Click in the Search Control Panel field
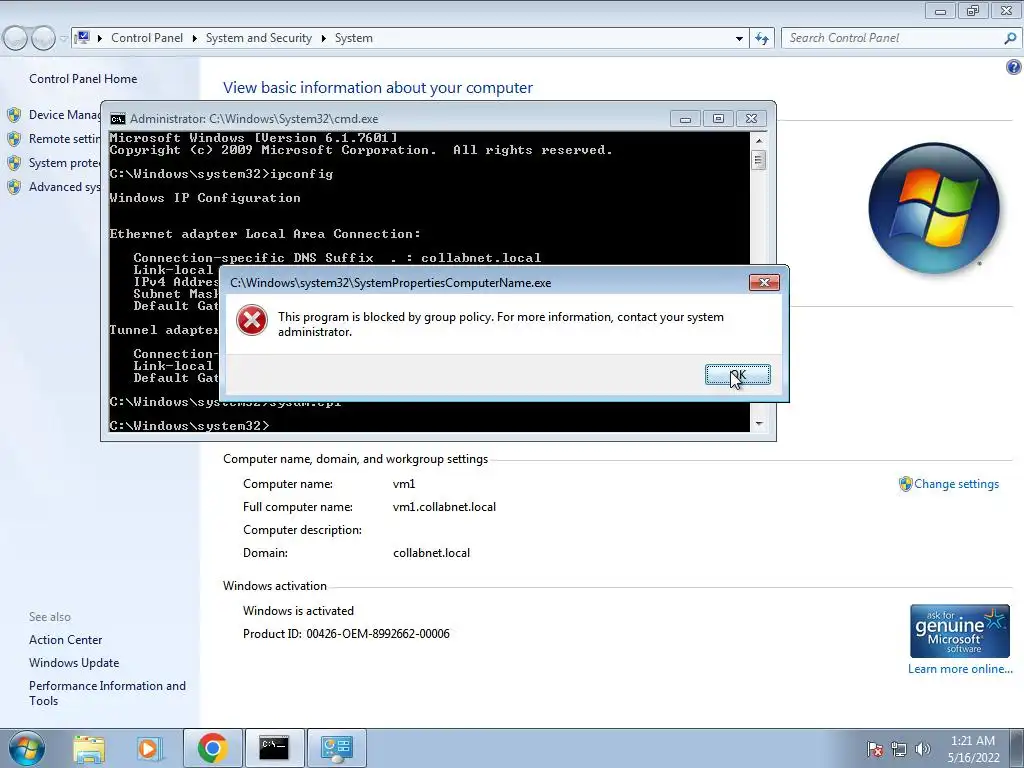This screenshot has width=1024, height=768. coord(893,38)
